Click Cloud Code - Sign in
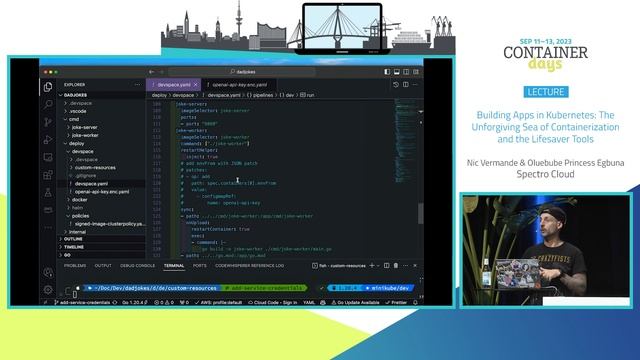 [x=273, y=302]
